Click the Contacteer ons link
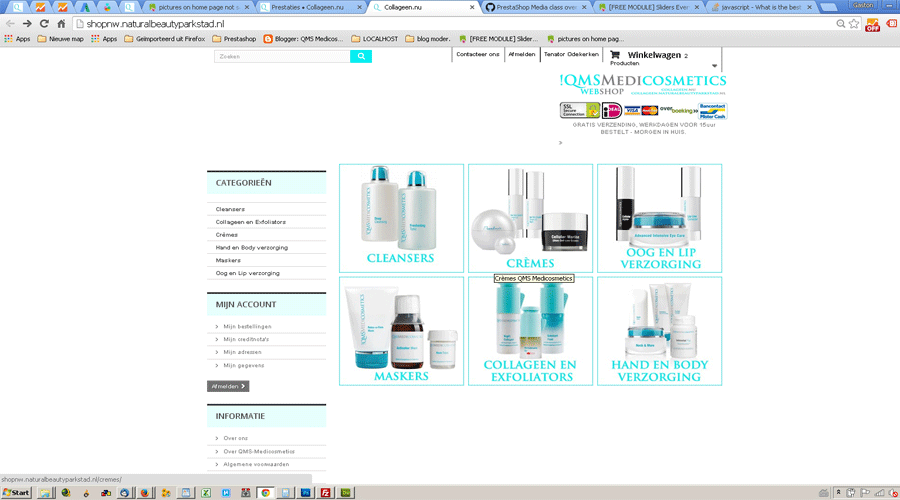The image size is (900, 500). pyautogui.click(x=478, y=54)
